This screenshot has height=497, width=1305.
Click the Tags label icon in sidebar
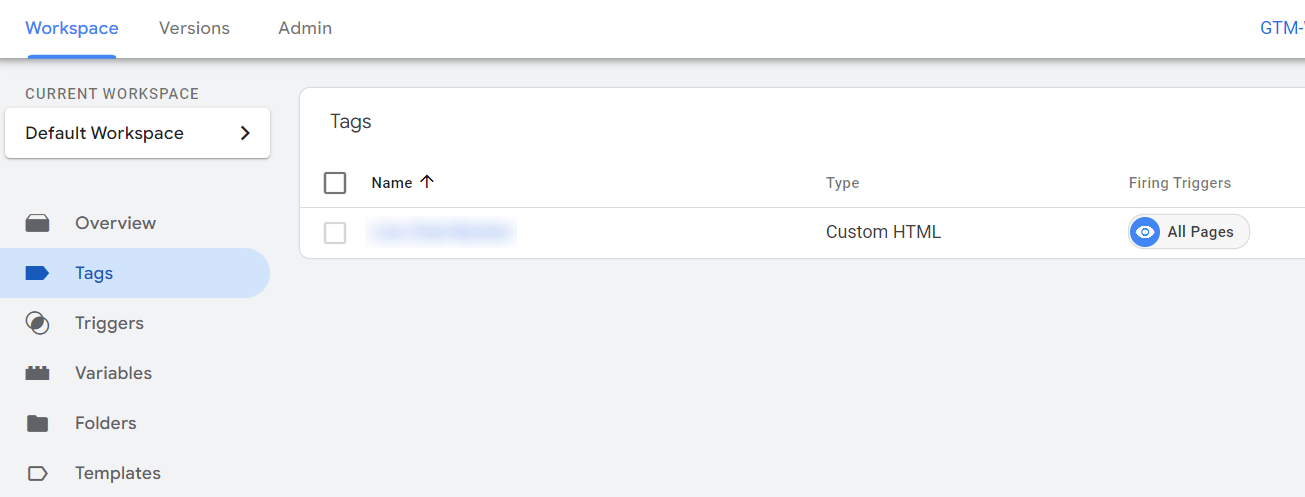point(38,273)
